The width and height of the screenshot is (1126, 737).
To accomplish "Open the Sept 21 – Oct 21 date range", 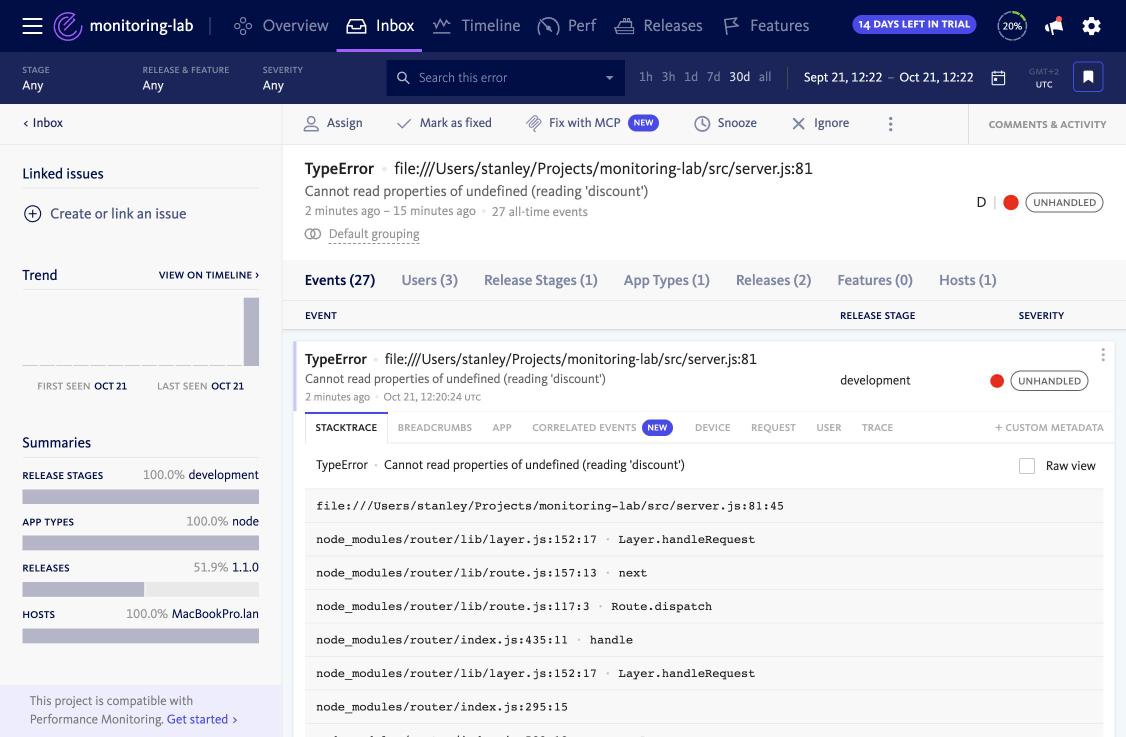I will (888, 78).
